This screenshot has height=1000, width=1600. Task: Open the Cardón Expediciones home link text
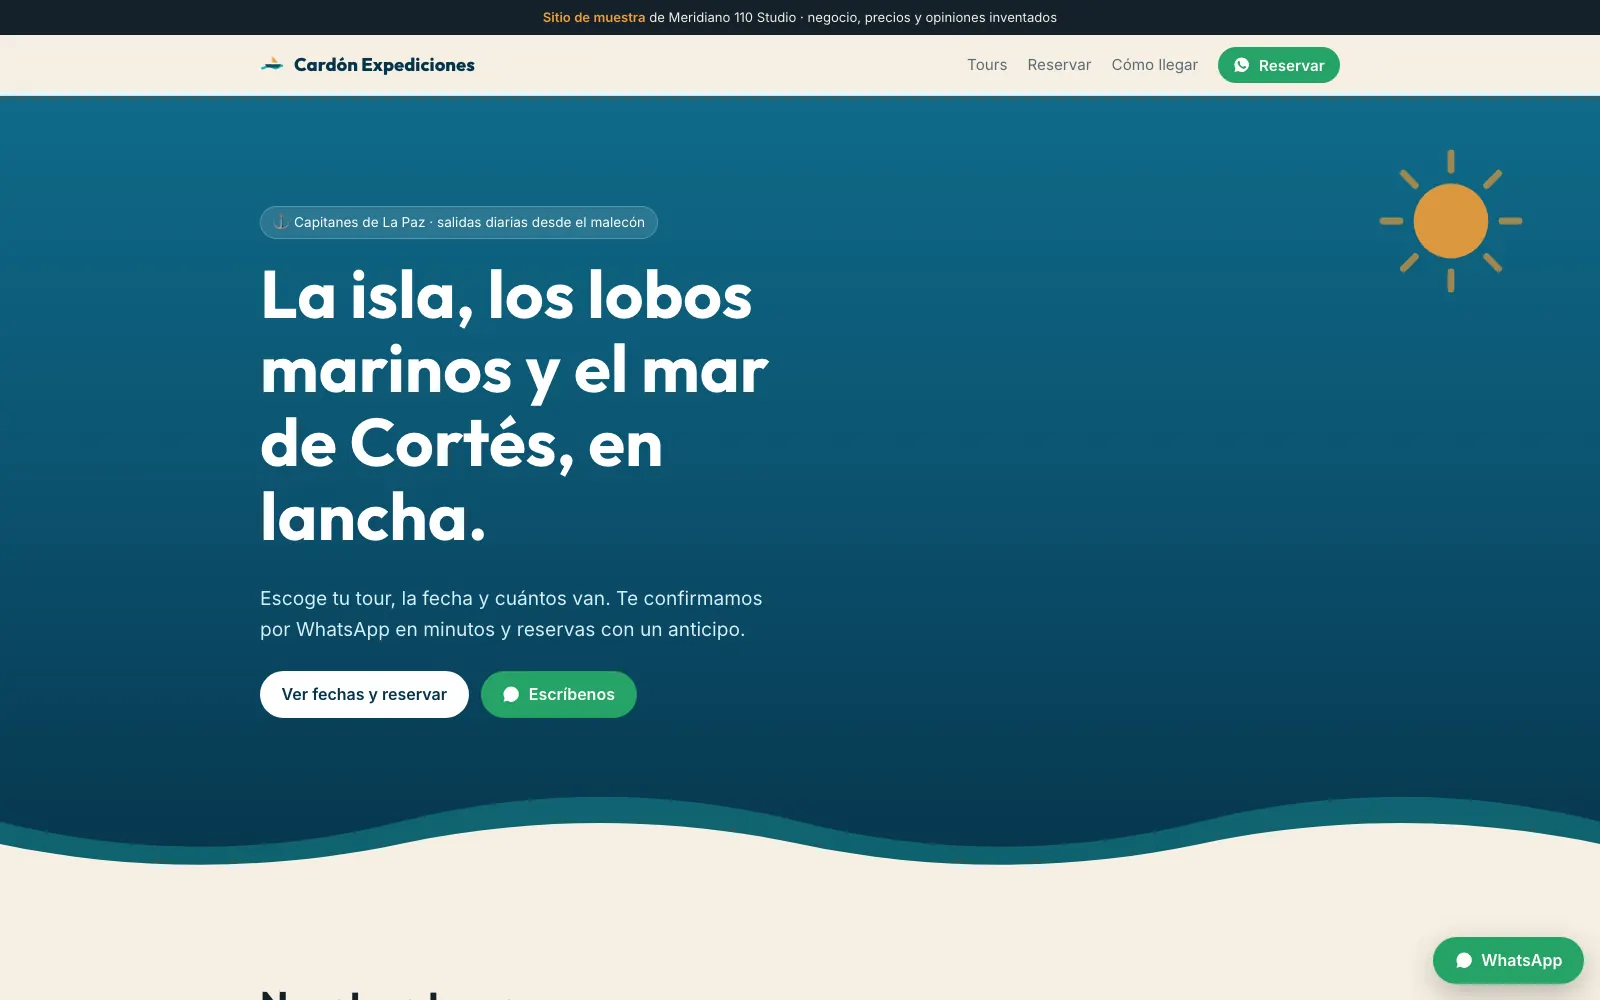pos(384,65)
